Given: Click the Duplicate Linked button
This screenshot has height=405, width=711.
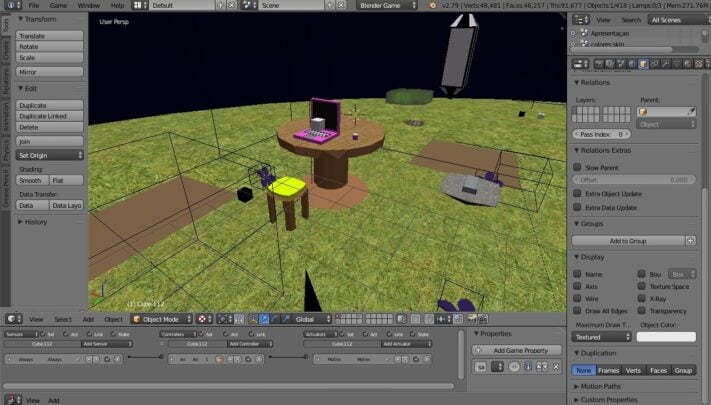Looking at the screenshot, I should pyautogui.click(x=51, y=116).
